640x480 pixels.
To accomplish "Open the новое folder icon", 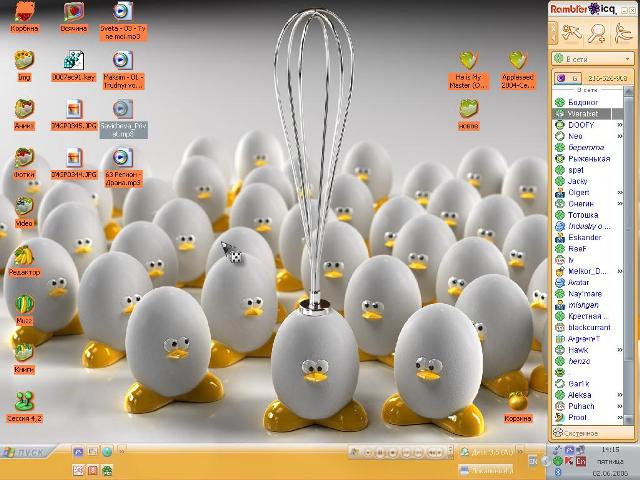I will click(468, 114).
